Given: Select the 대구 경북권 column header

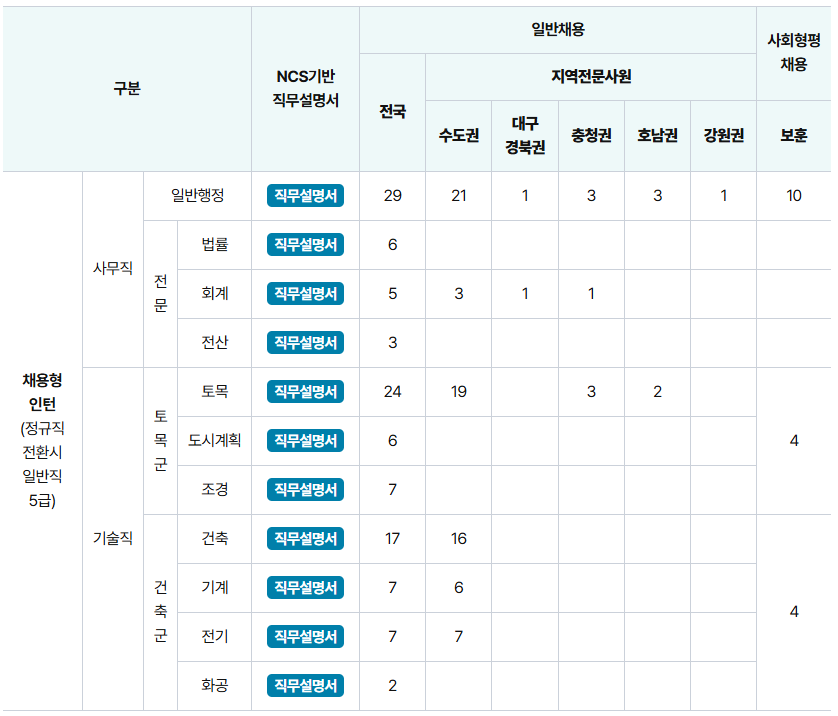Looking at the screenshot, I should (x=525, y=136).
